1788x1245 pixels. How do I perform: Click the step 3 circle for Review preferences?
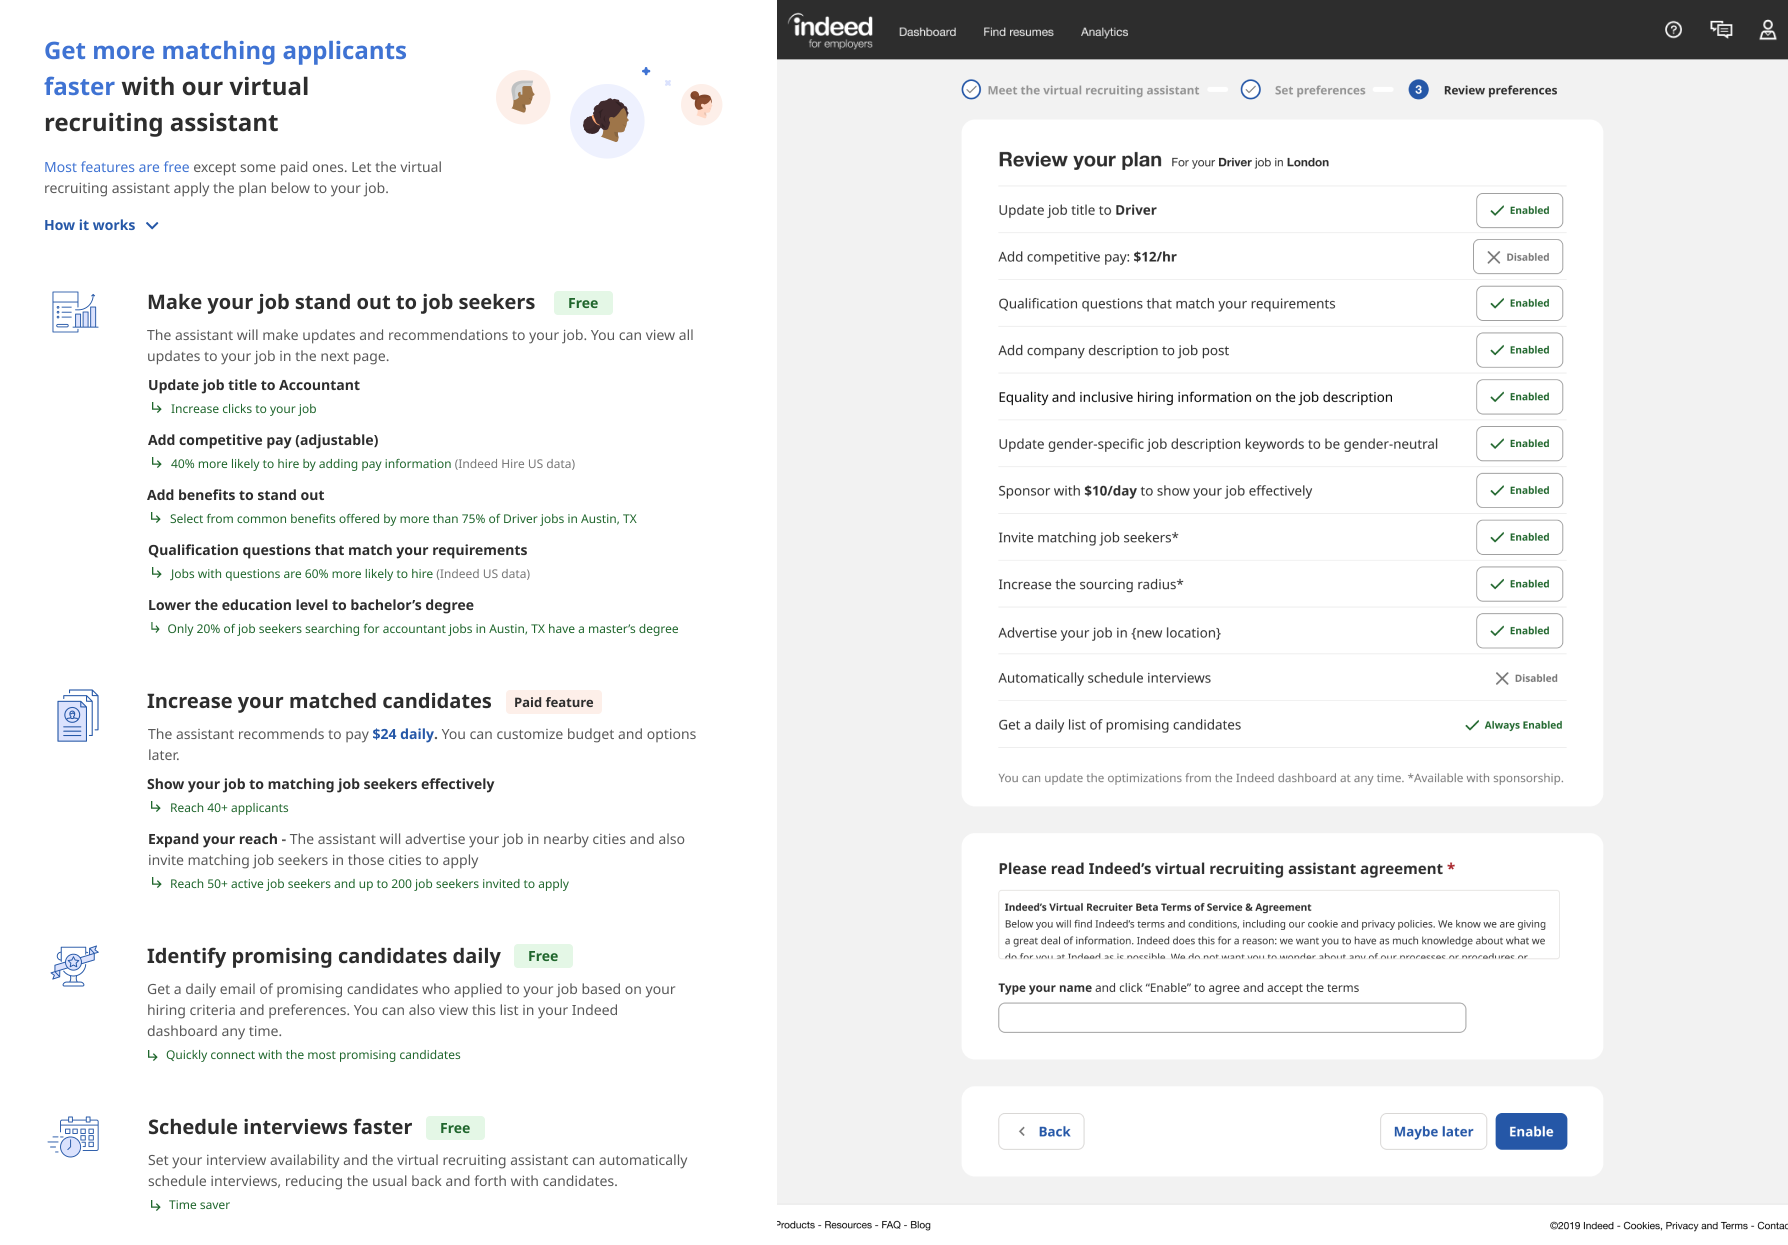click(x=1418, y=90)
